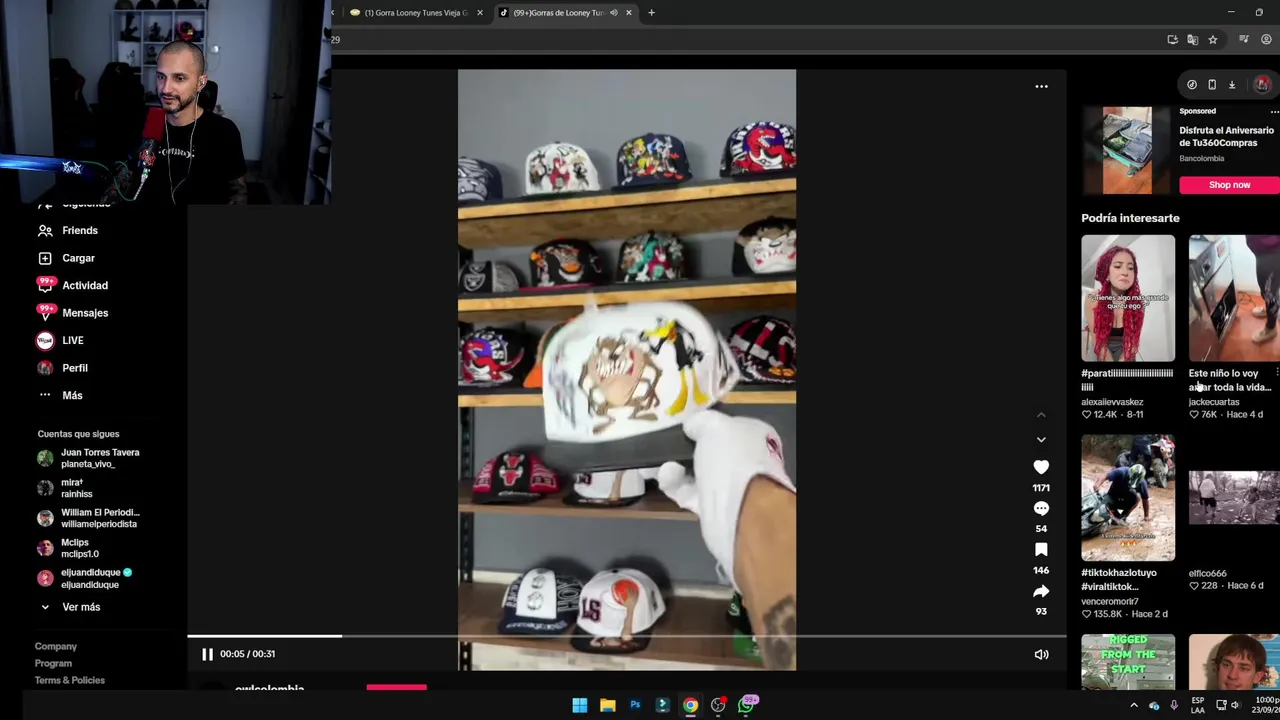Open eljuandiduque verified account
This screenshot has width=1280, height=720.
(85, 578)
